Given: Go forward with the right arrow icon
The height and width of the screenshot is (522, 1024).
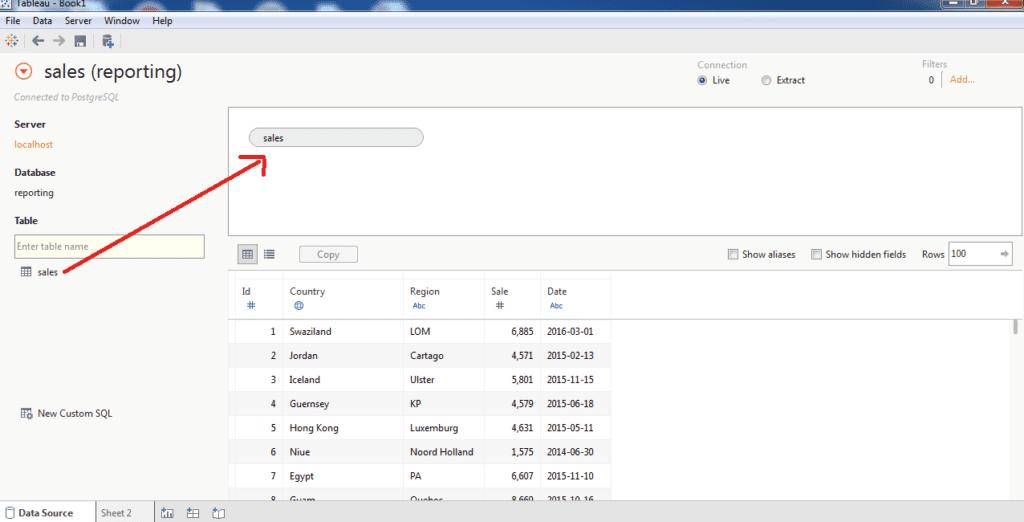Looking at the screenshot, I should [x=59, y=41].
